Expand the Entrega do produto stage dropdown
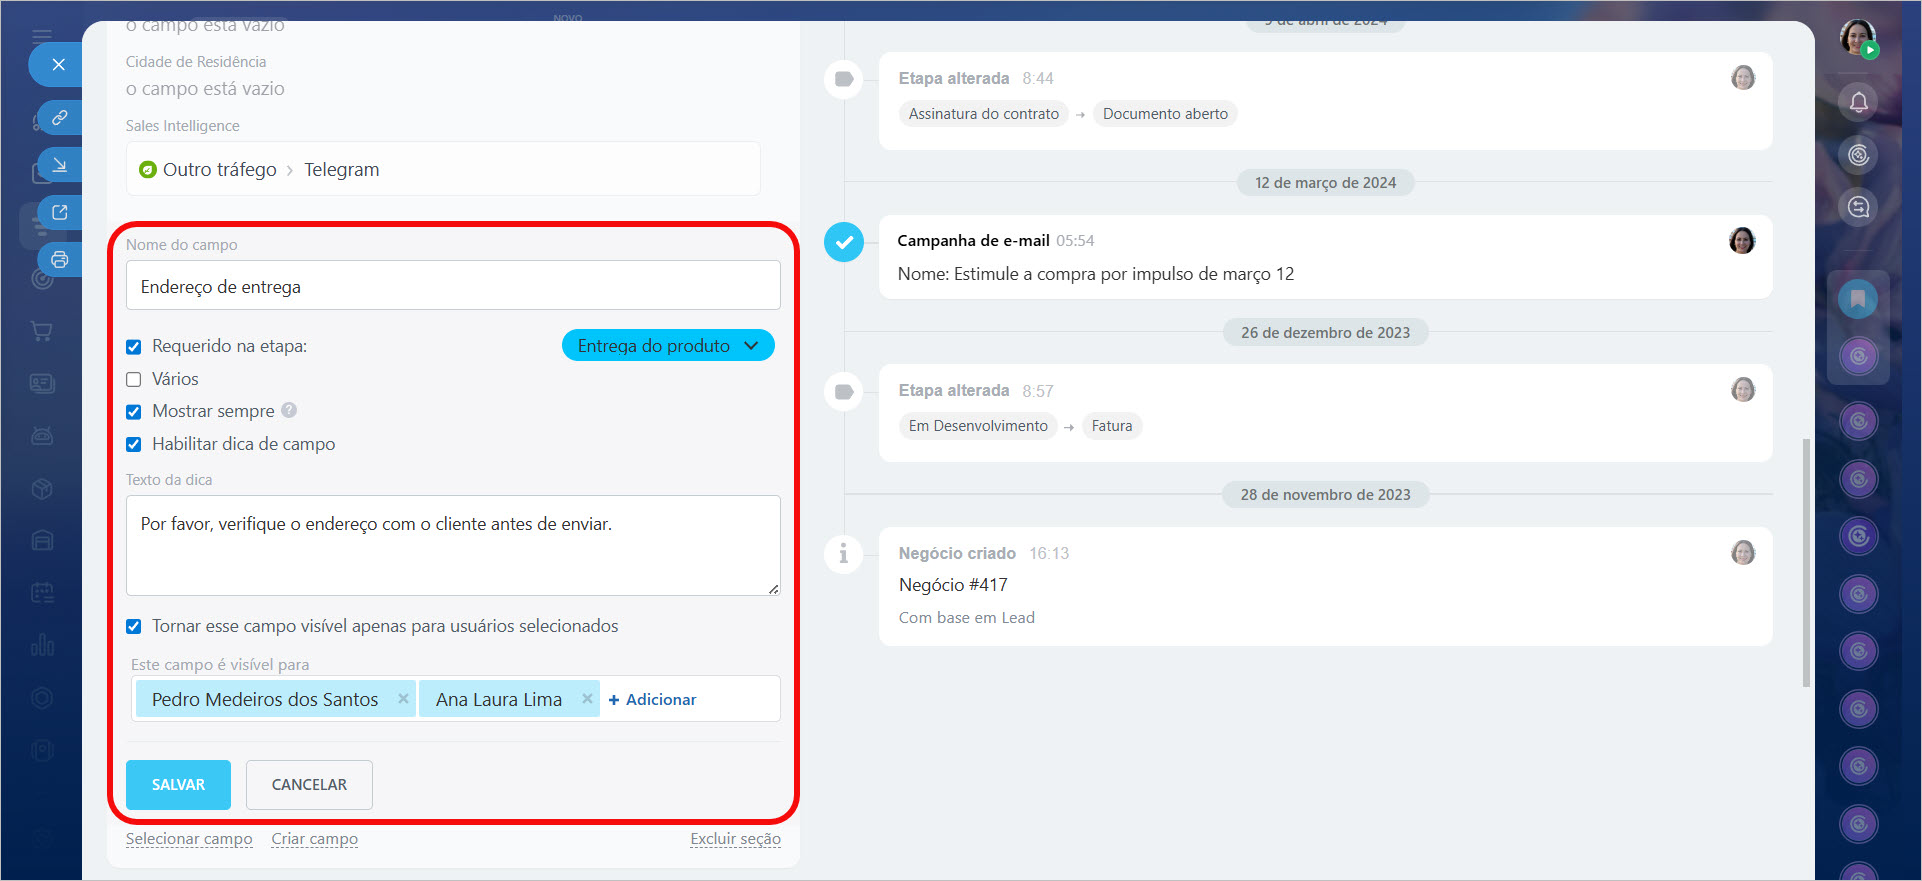Viewport: 1922px width, 881px height. pos(667,346)
